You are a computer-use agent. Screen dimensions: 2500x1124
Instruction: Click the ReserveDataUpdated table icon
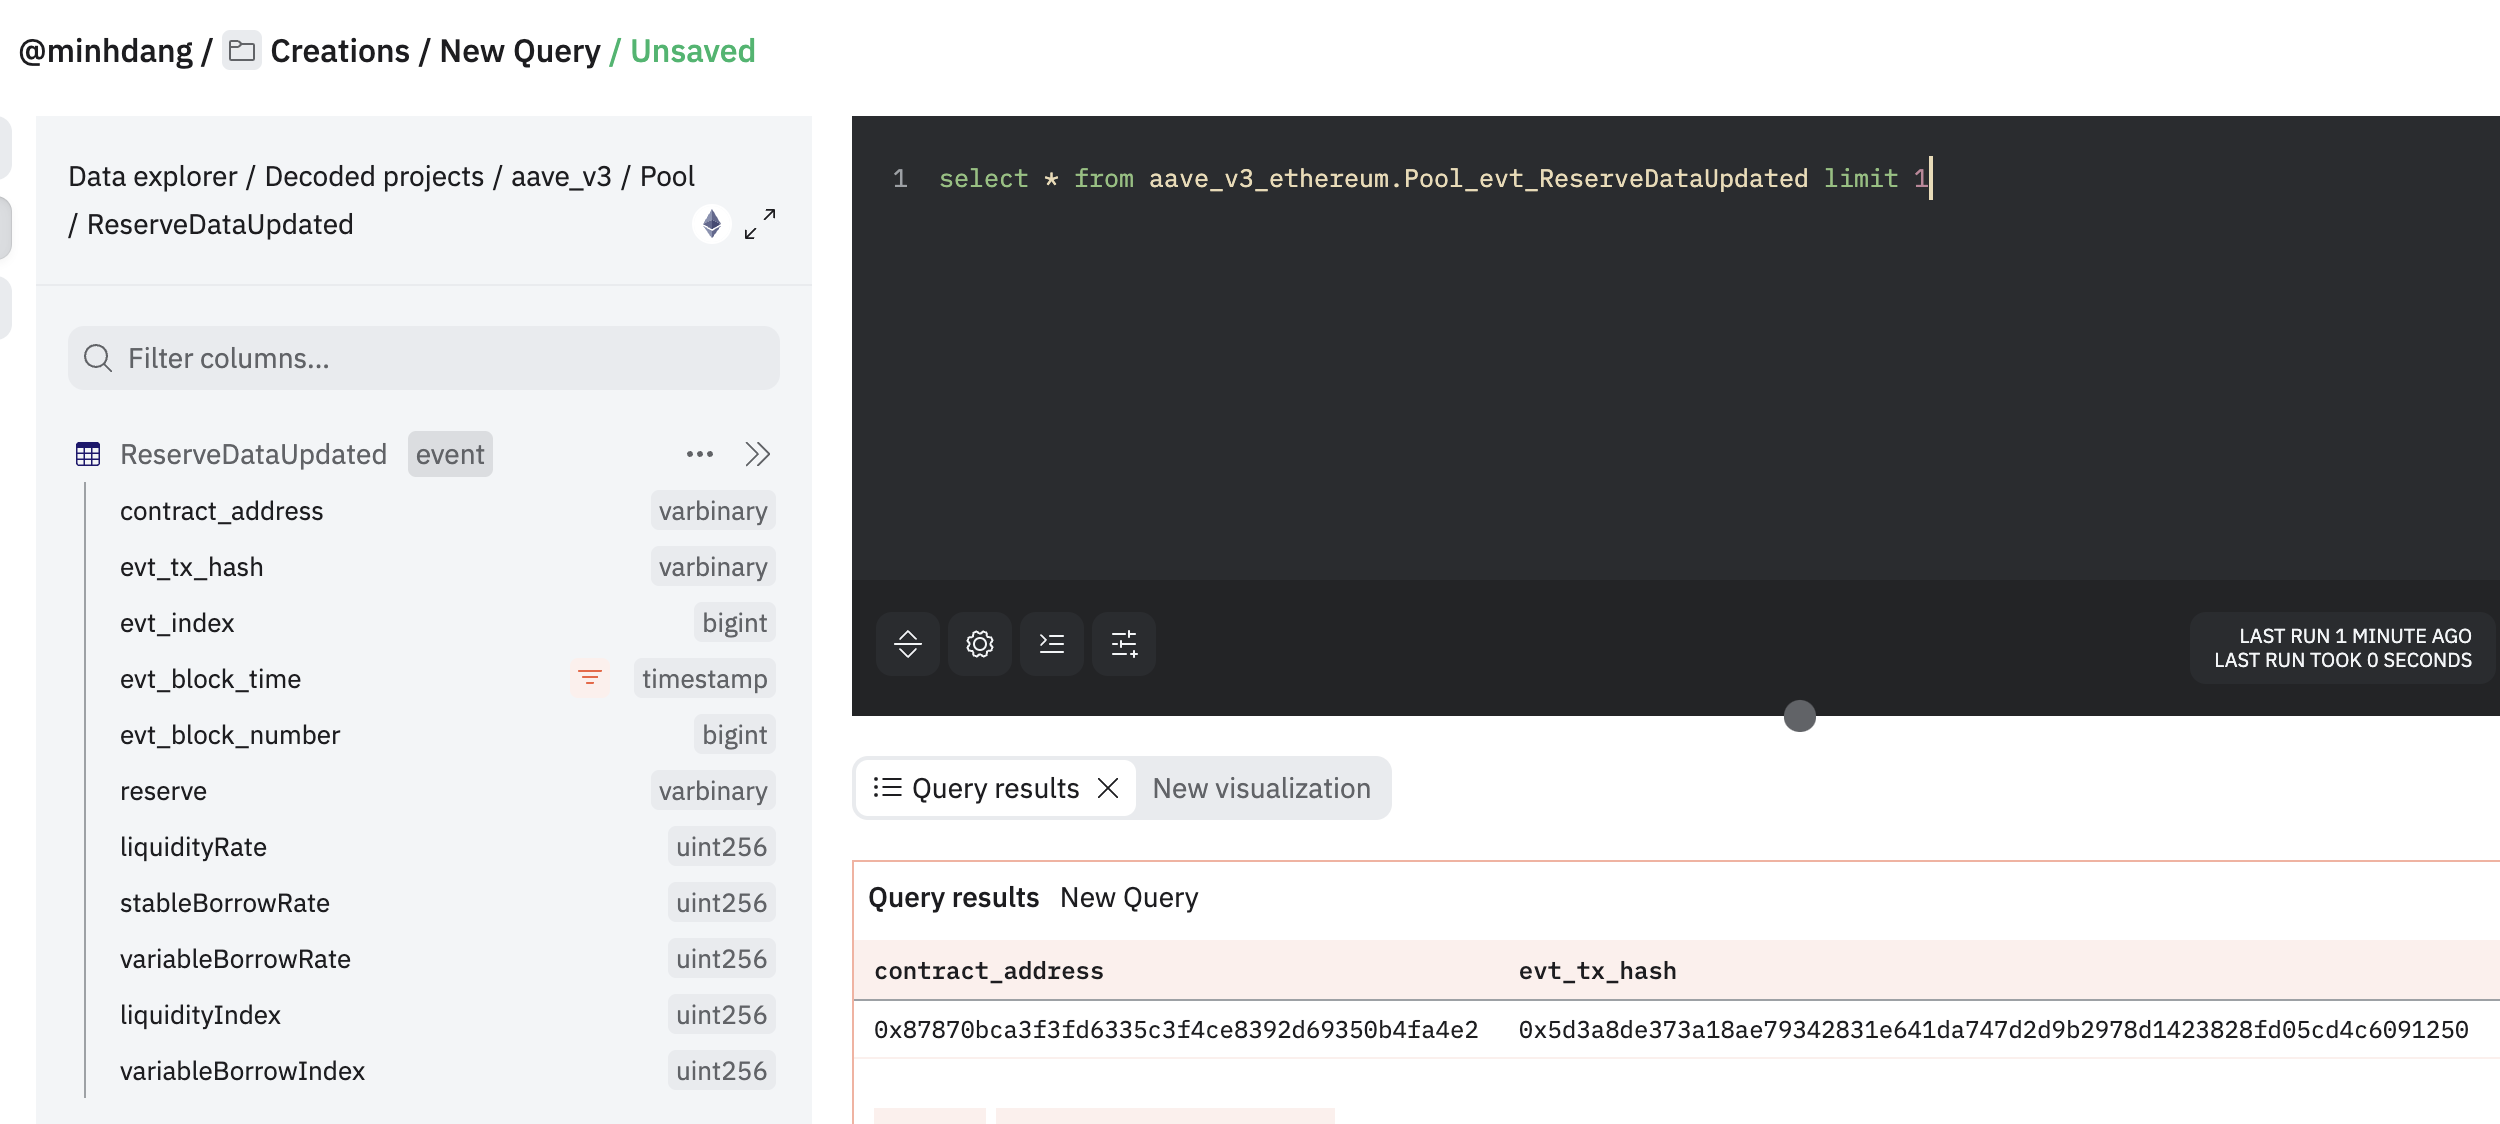click(88, 455)
